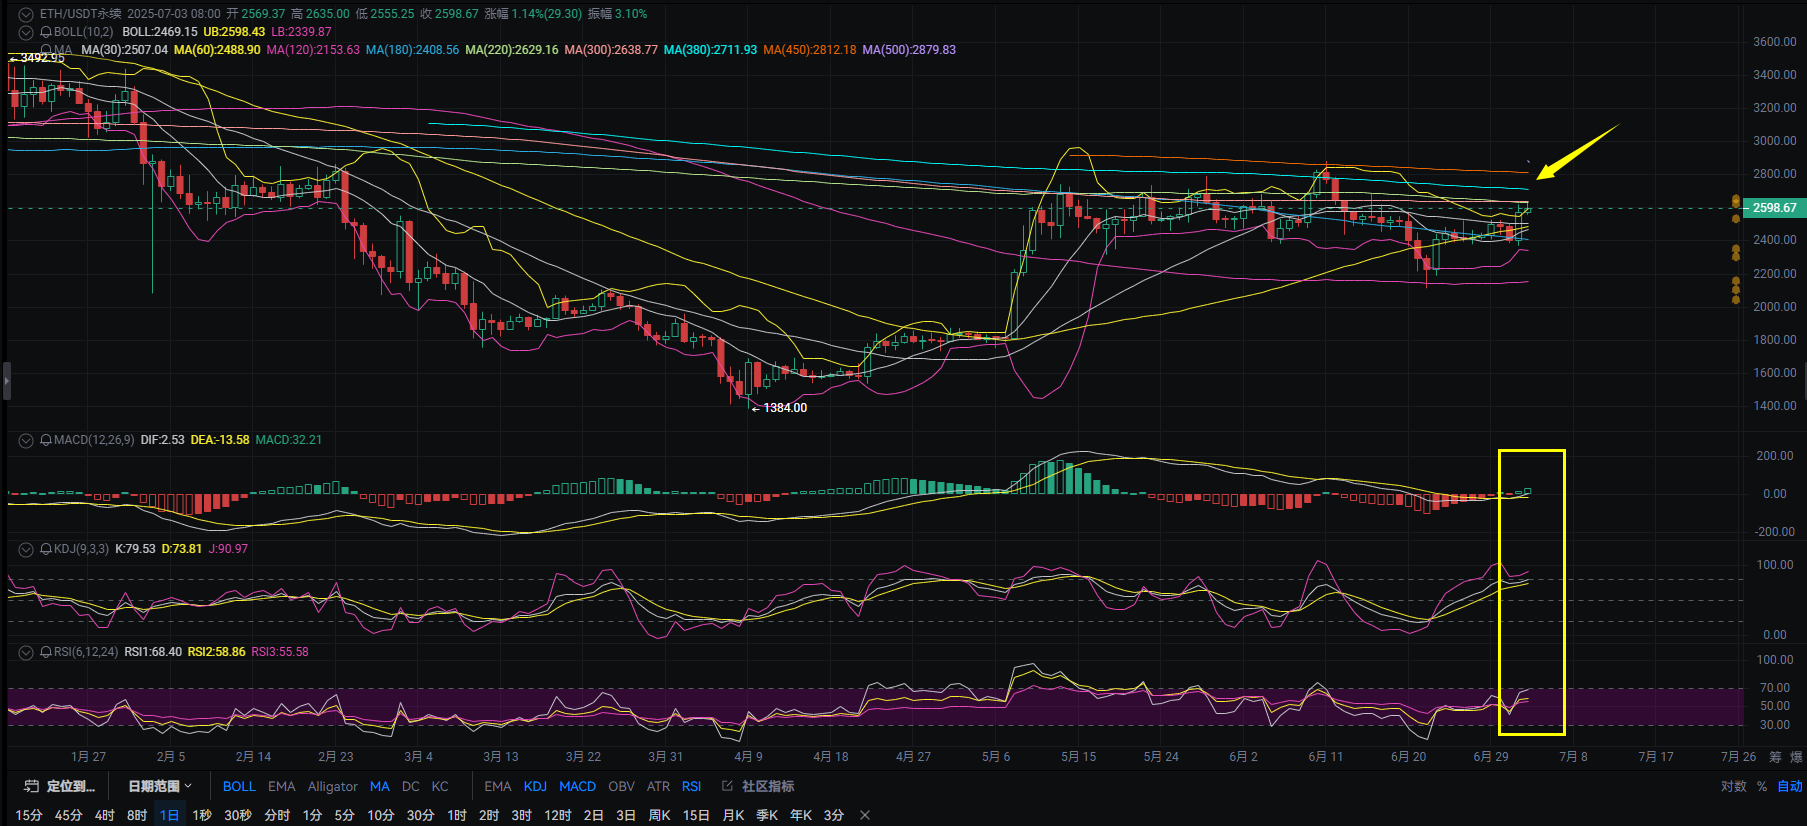Enable the % percentage scale
The height and width of the screenshot is (826, 1807).
(1762, 786)
